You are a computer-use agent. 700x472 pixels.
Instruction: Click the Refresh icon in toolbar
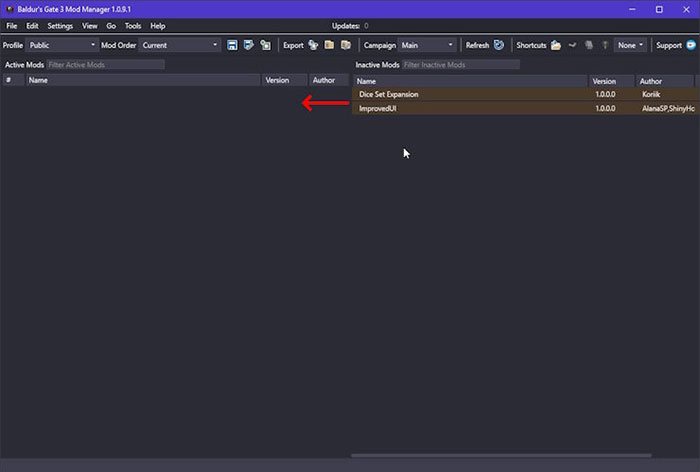point(498,45)
